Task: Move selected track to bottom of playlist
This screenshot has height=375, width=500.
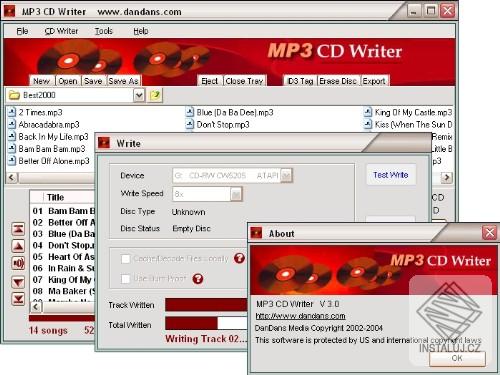Action: point(18,299)
